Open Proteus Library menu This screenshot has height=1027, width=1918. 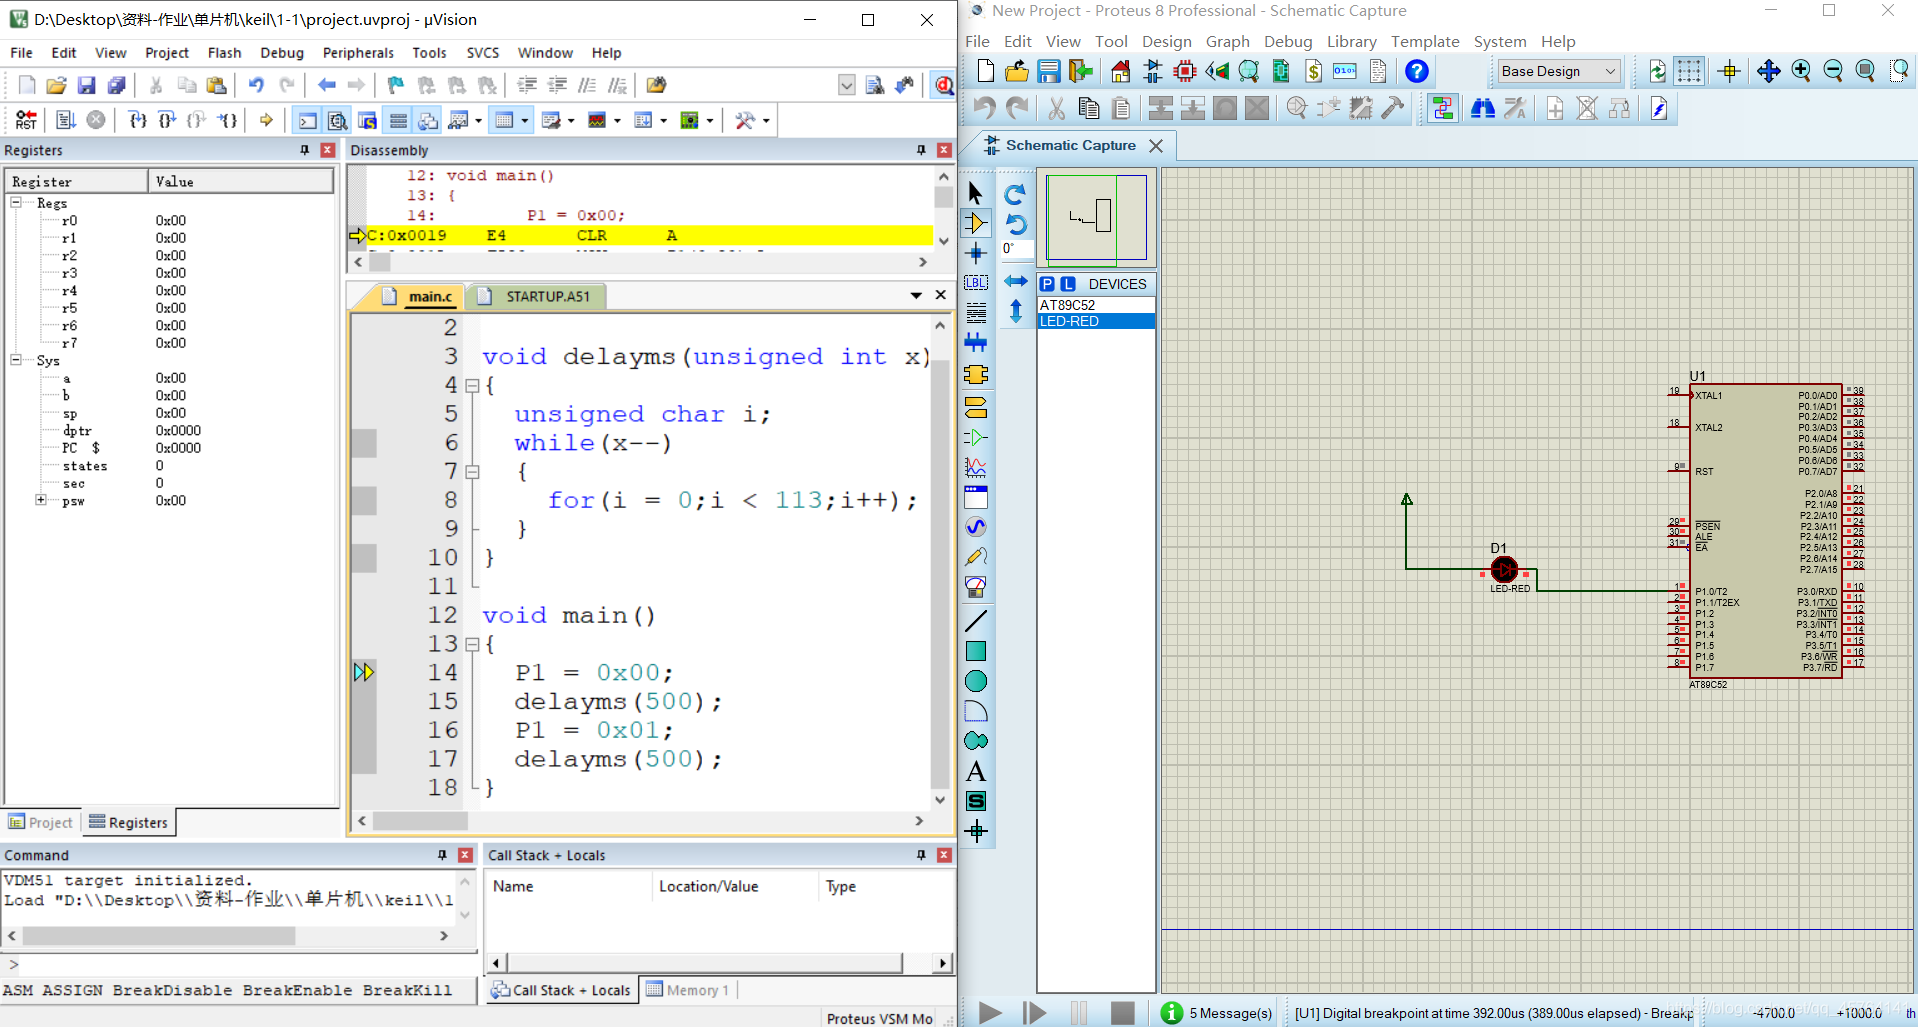point(1351,41)
